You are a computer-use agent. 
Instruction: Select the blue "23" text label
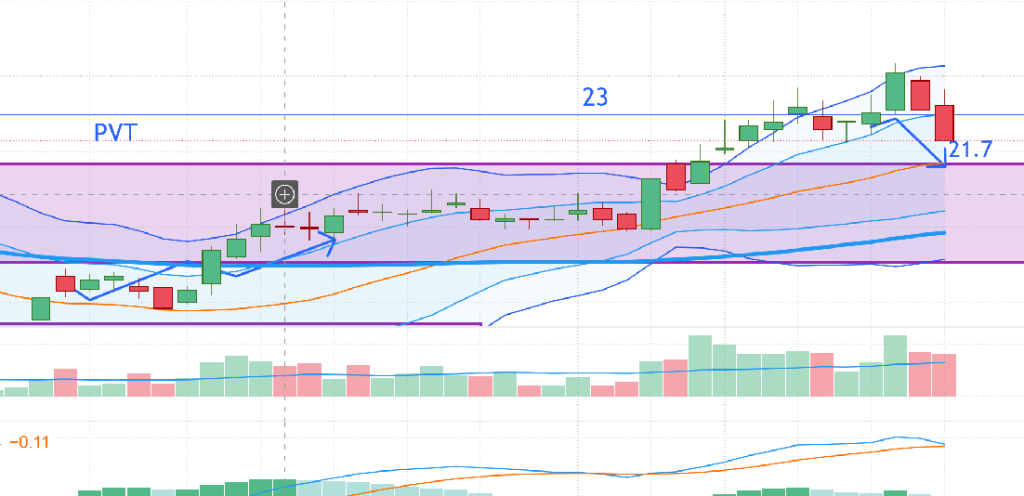595,97
